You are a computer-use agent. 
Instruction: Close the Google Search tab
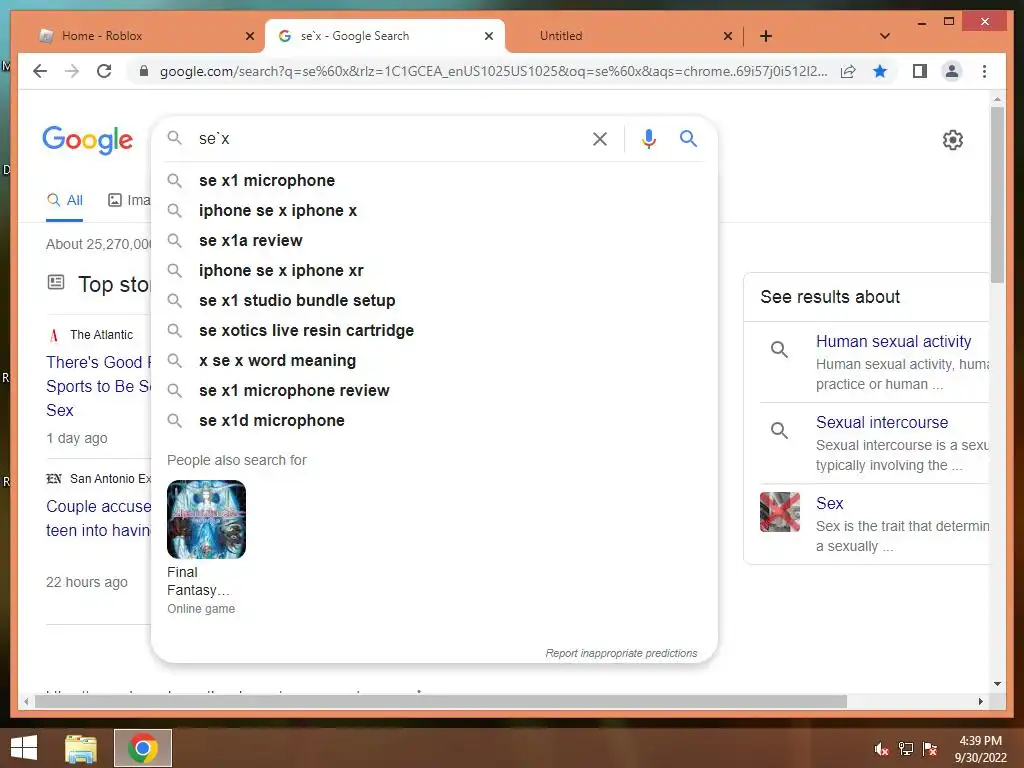point(488,36)
